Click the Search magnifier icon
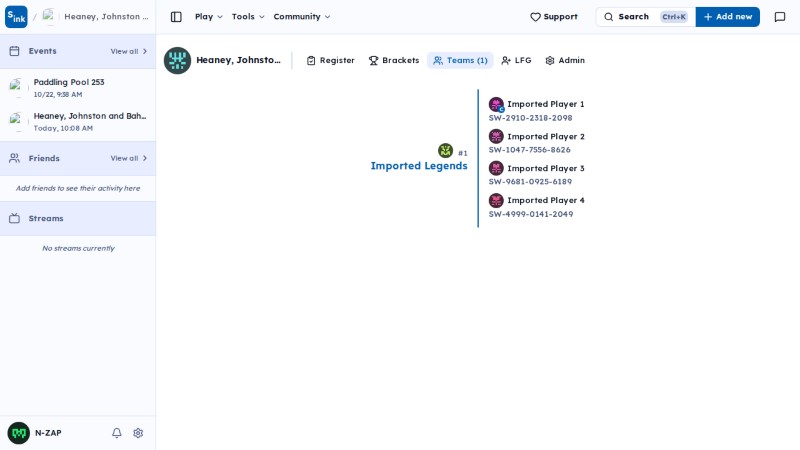Viewport: 800px width, 450px height. [x=609, y=17]
